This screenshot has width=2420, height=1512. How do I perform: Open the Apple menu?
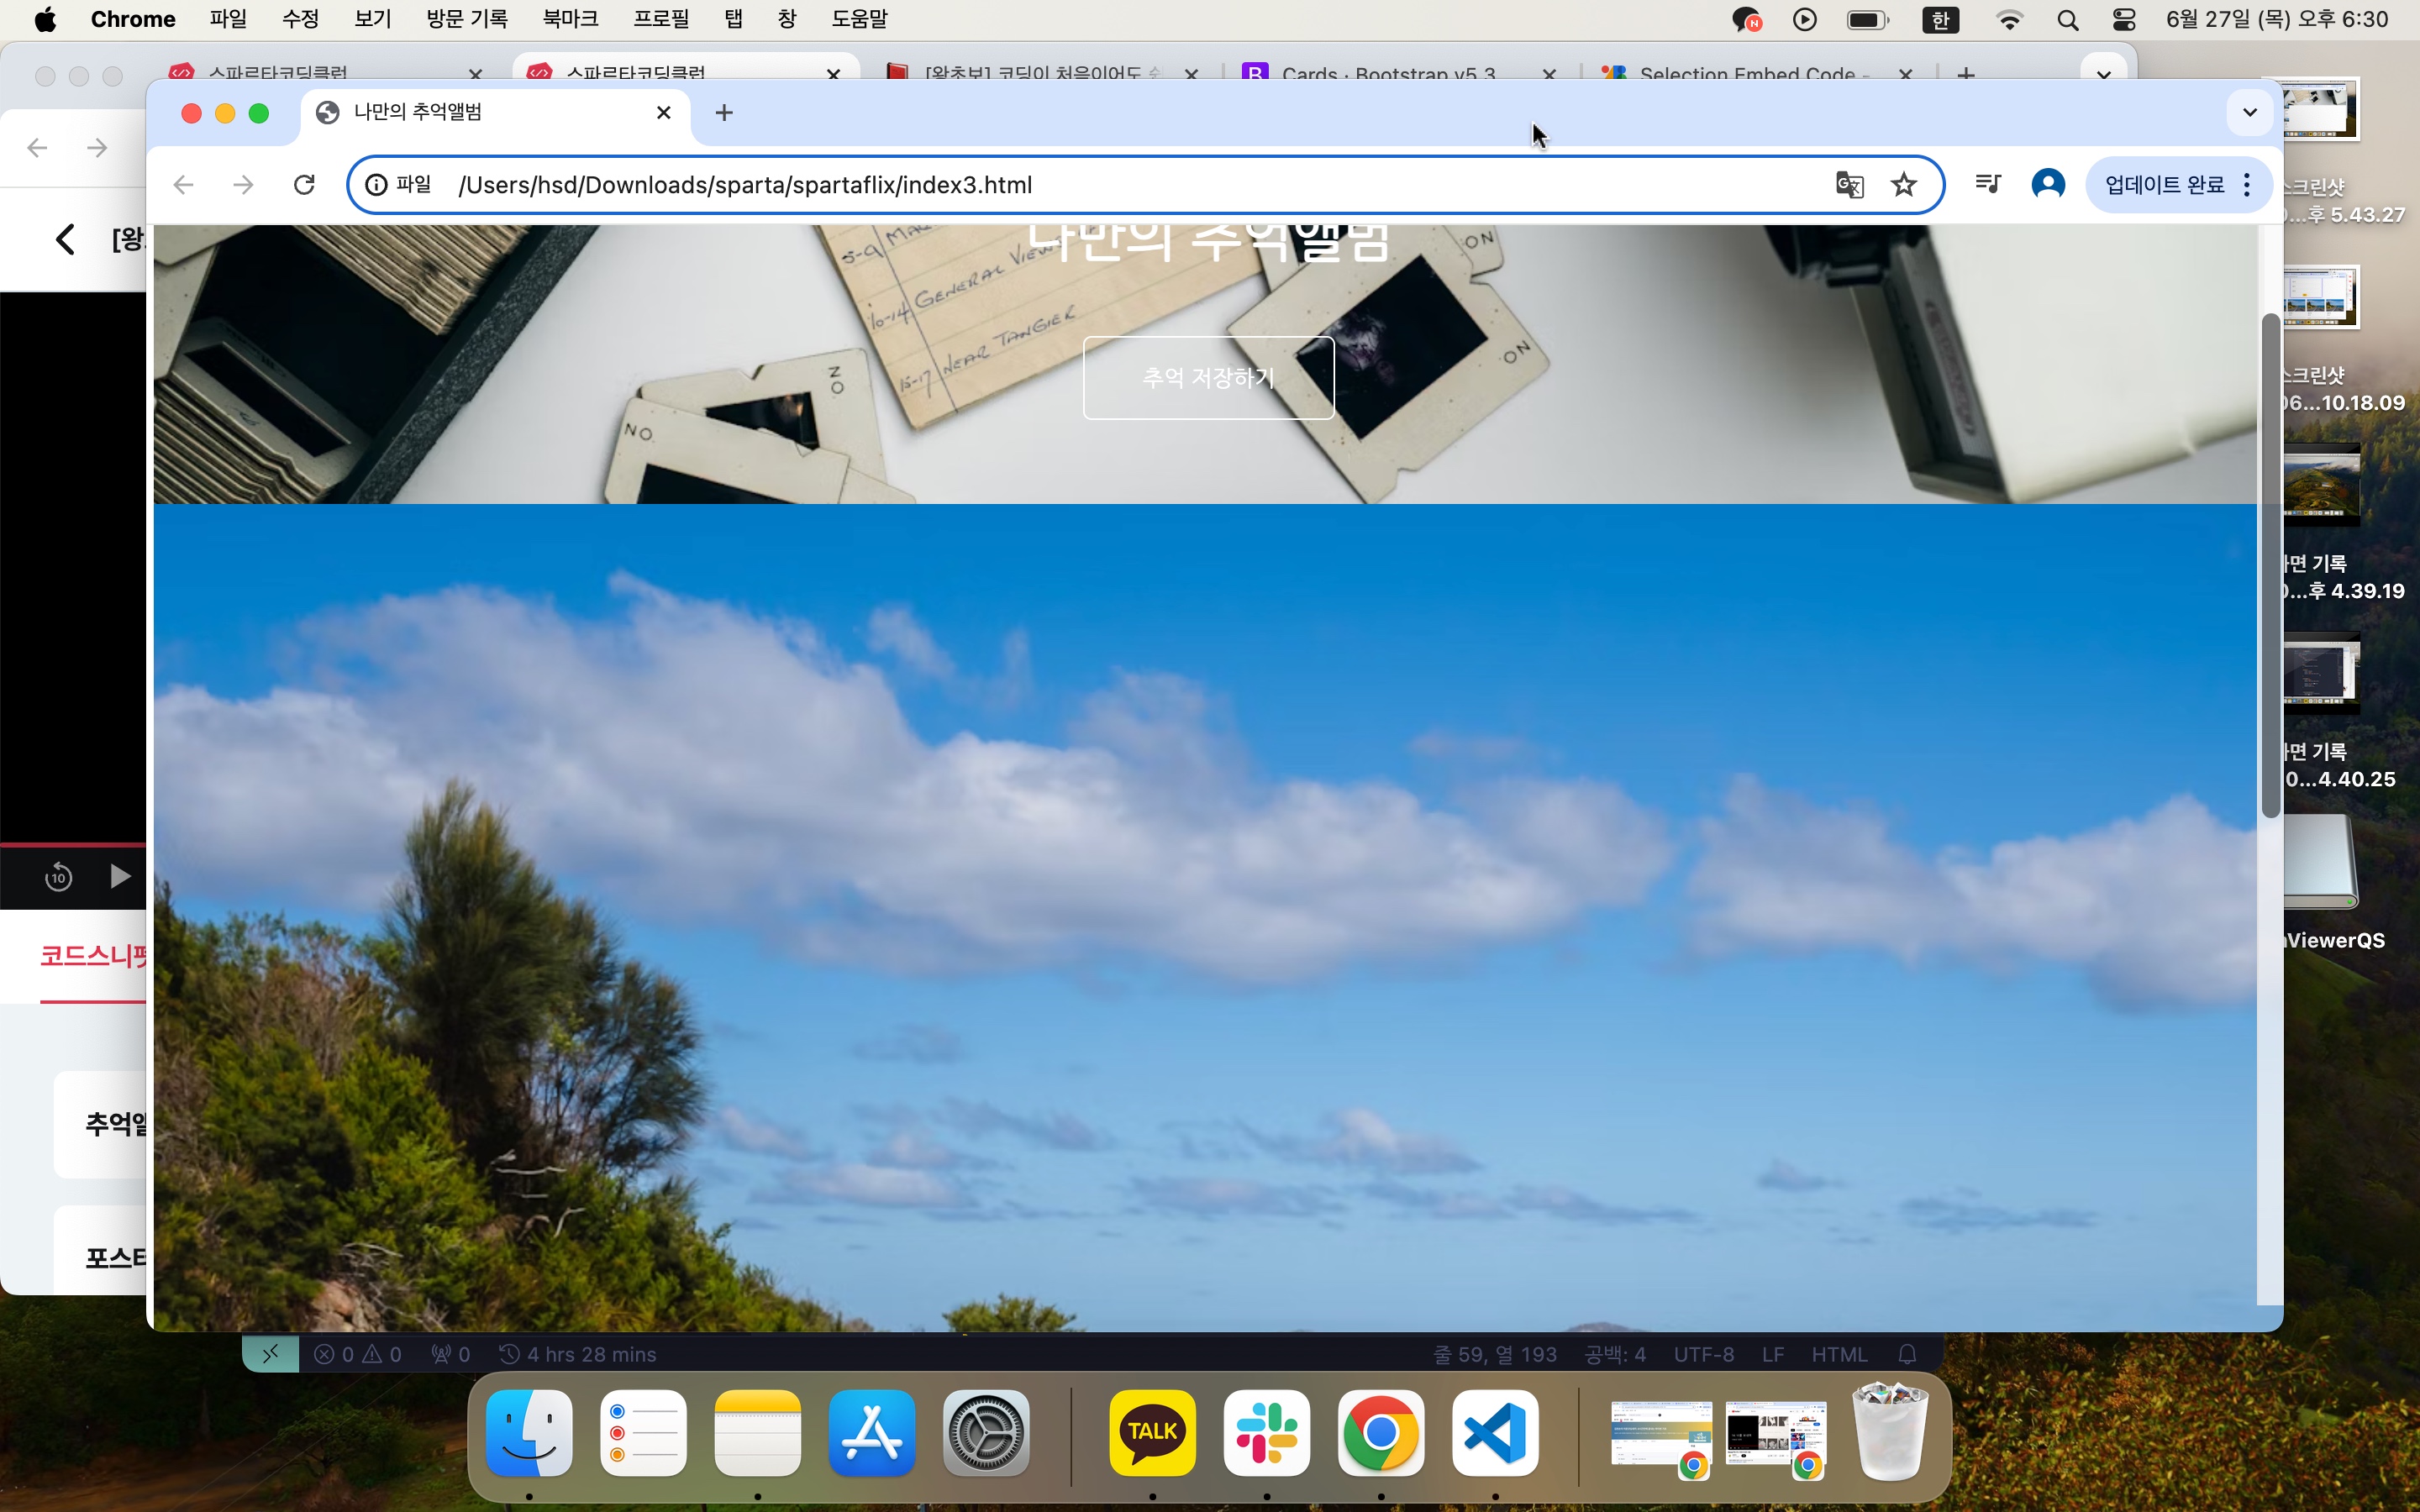(x=45, y=19)
